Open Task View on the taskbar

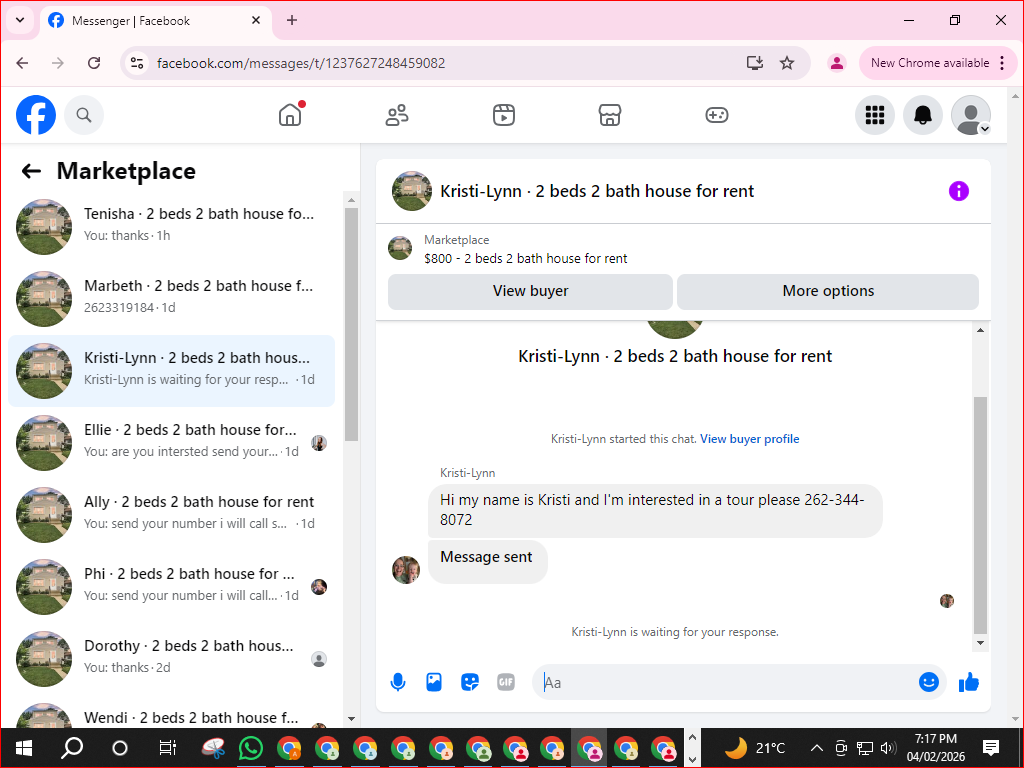pyautogui.click(x=167, y=748)
